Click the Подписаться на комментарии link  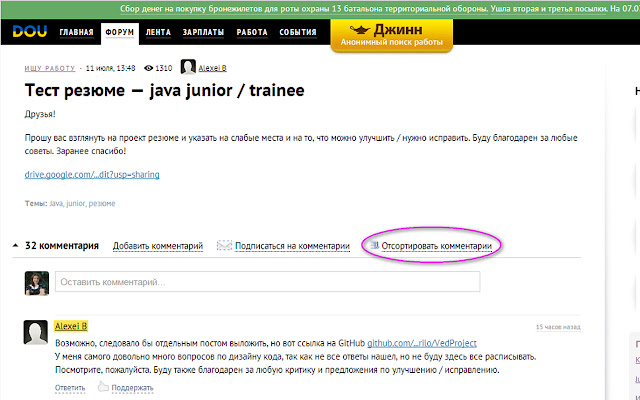292,246
